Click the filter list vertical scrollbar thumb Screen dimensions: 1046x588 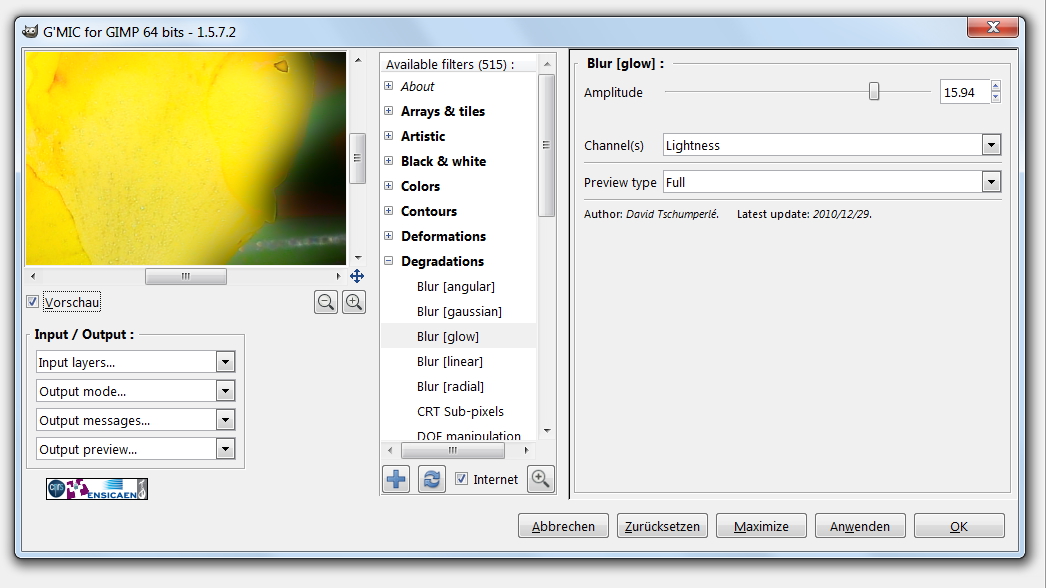pyautogui.click(x=546, y=145)
